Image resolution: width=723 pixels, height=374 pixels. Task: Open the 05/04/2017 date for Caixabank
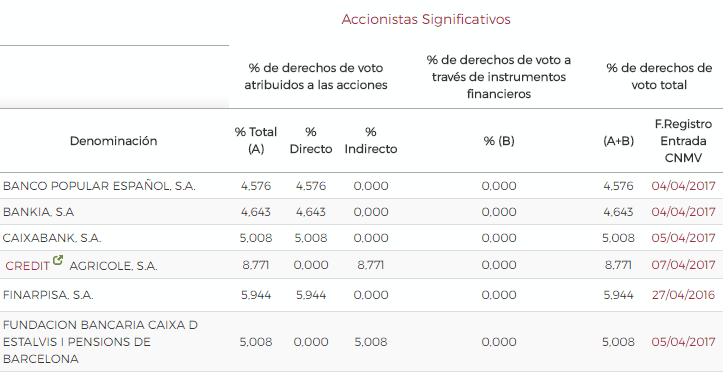pos(683,238)
